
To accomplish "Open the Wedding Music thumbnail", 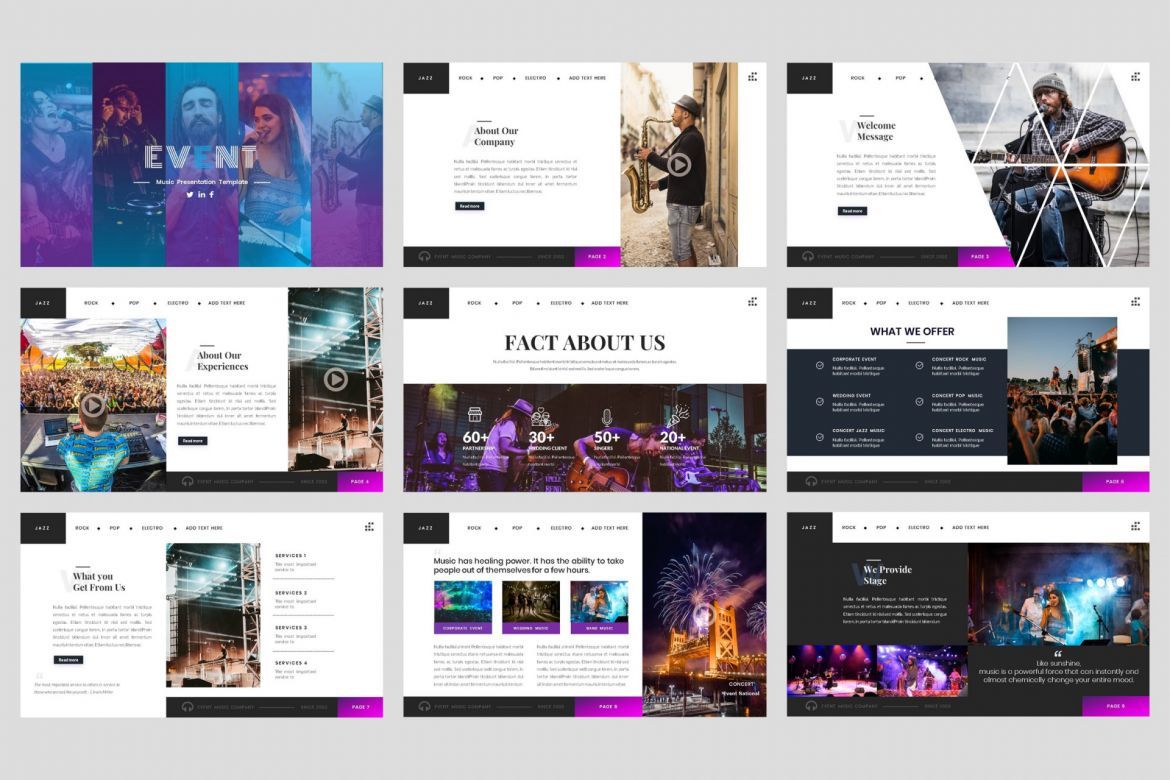I will tap(531, 607).
